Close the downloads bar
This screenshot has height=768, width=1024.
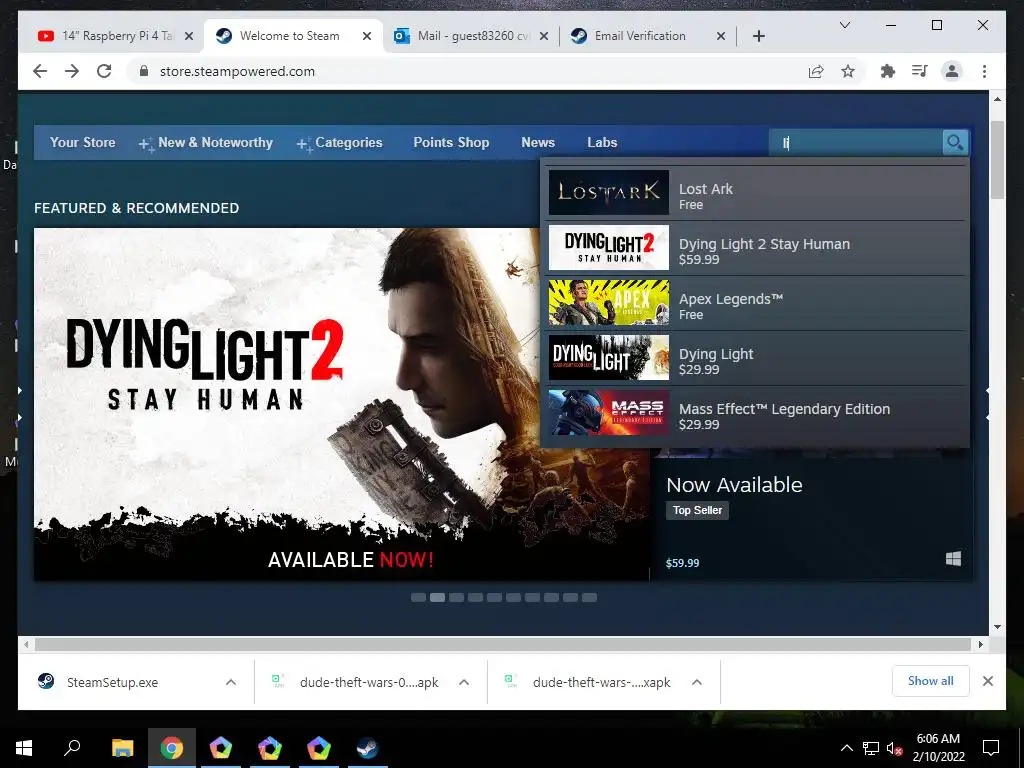pos(987,681)
